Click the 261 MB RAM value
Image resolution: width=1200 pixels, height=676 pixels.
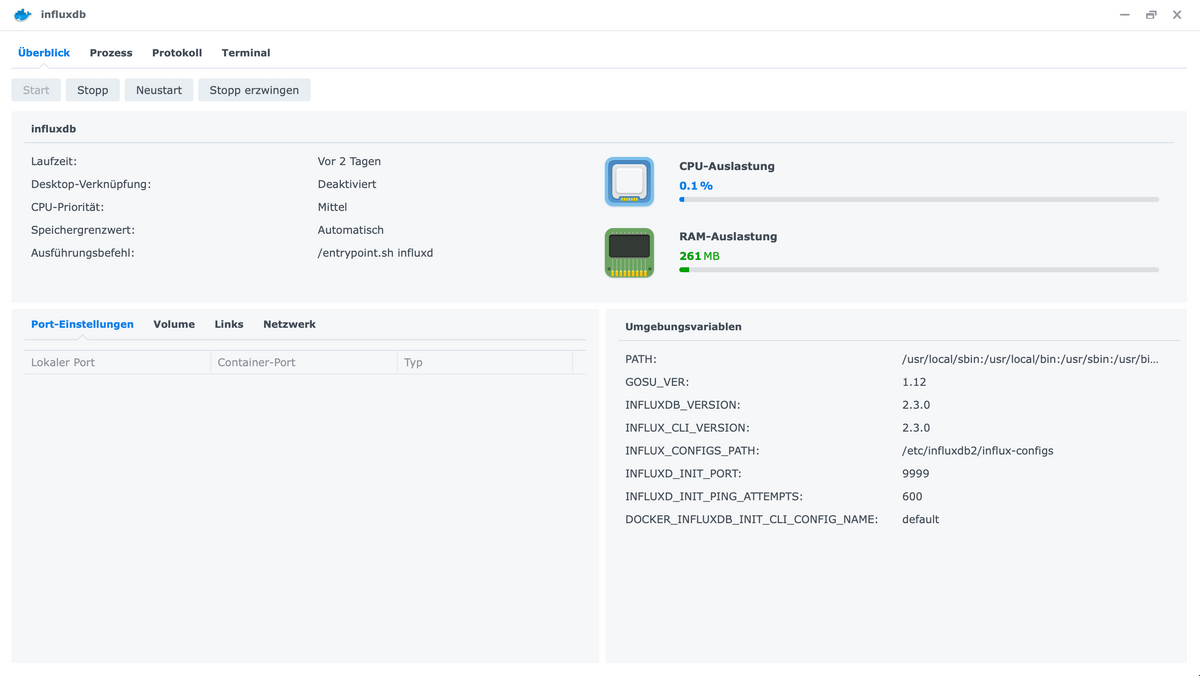pyautogui.click(x=699, y=256)
